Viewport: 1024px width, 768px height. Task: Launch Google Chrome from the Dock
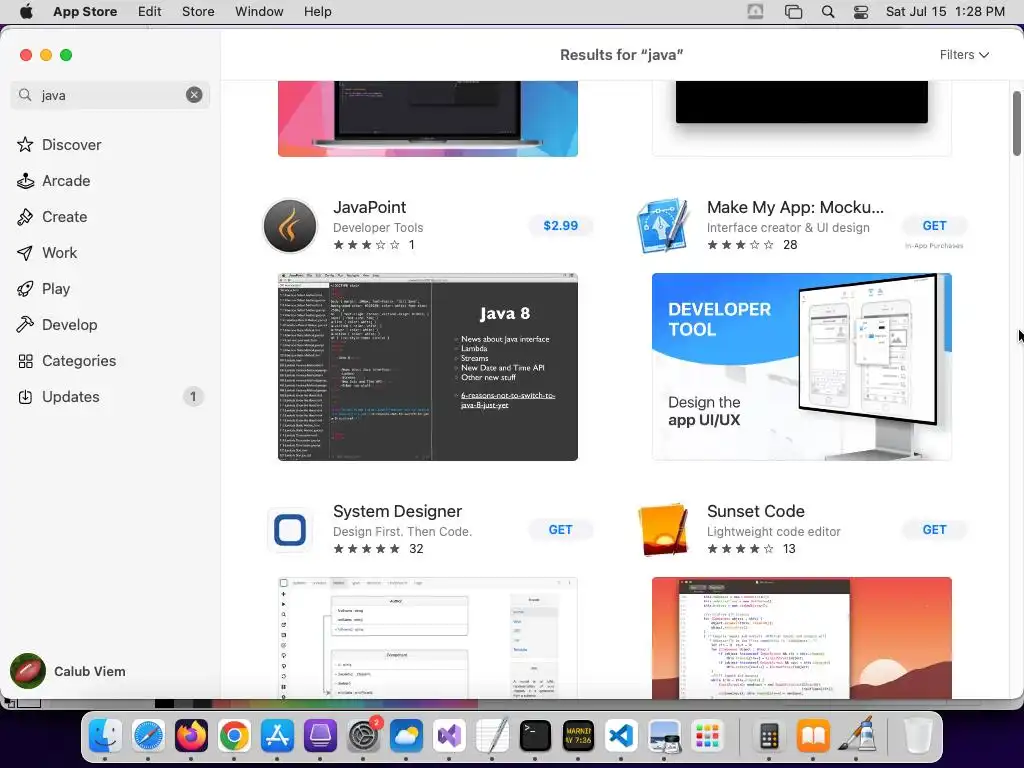click(234, 736)
